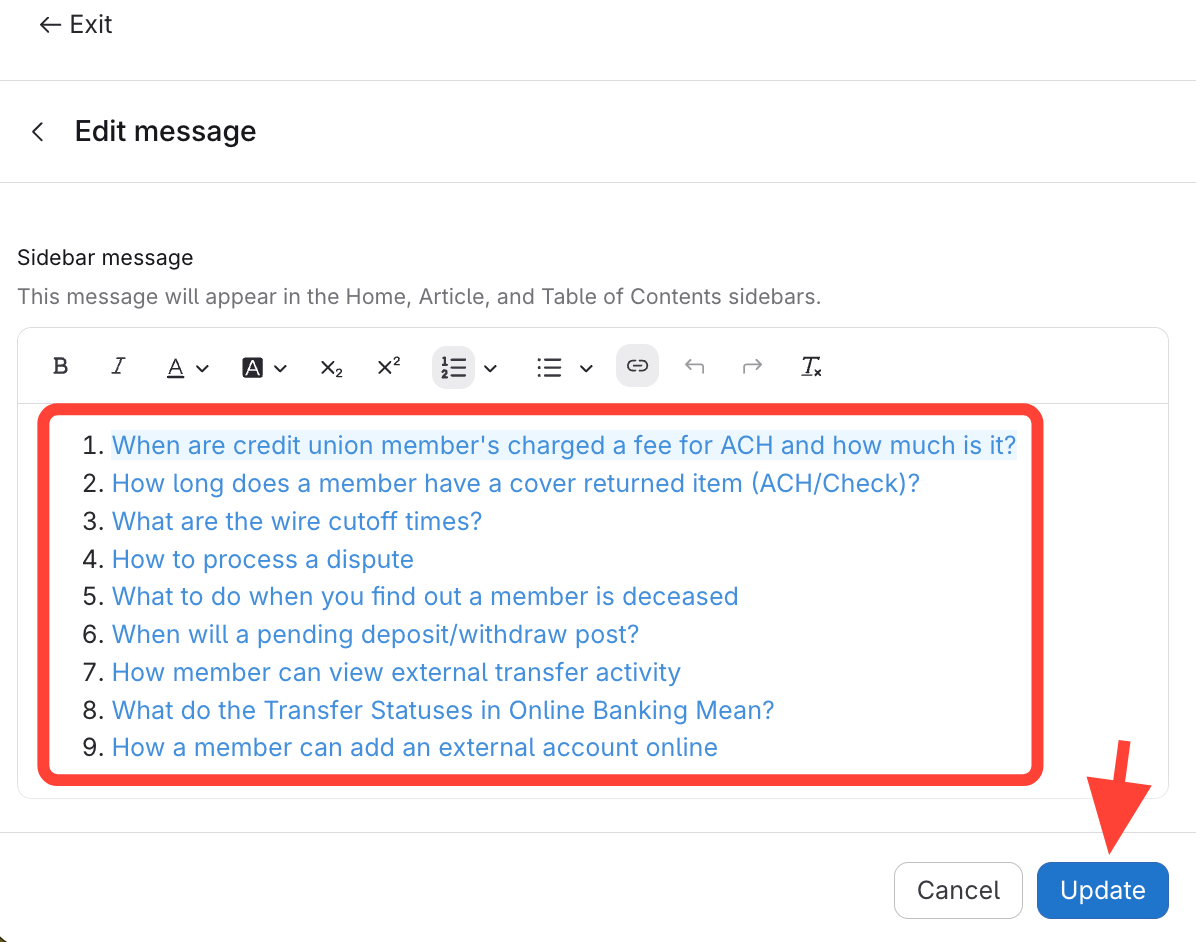Screen dimensions: 1196x942
Task: Click the insert link icon
Action: coord(637,366)
